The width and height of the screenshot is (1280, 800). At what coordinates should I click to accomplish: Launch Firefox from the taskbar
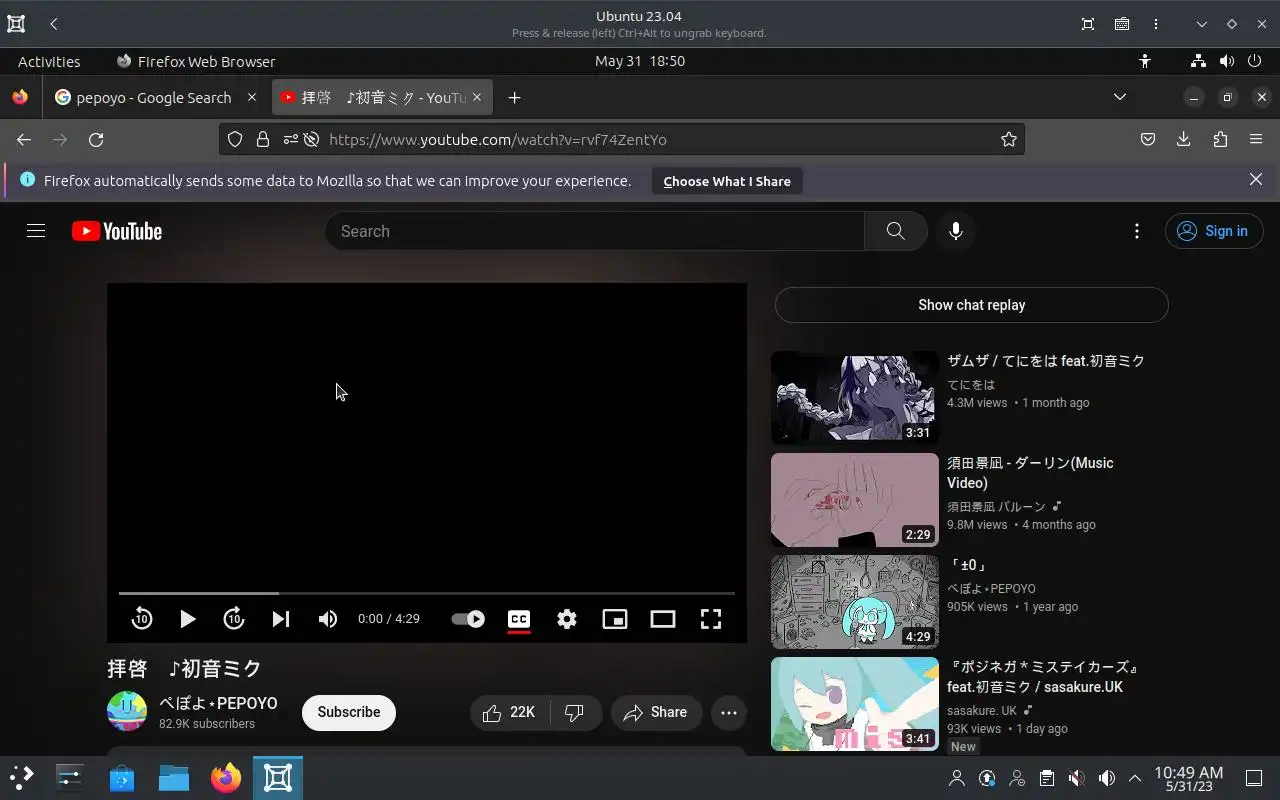[x=226, y=778]
